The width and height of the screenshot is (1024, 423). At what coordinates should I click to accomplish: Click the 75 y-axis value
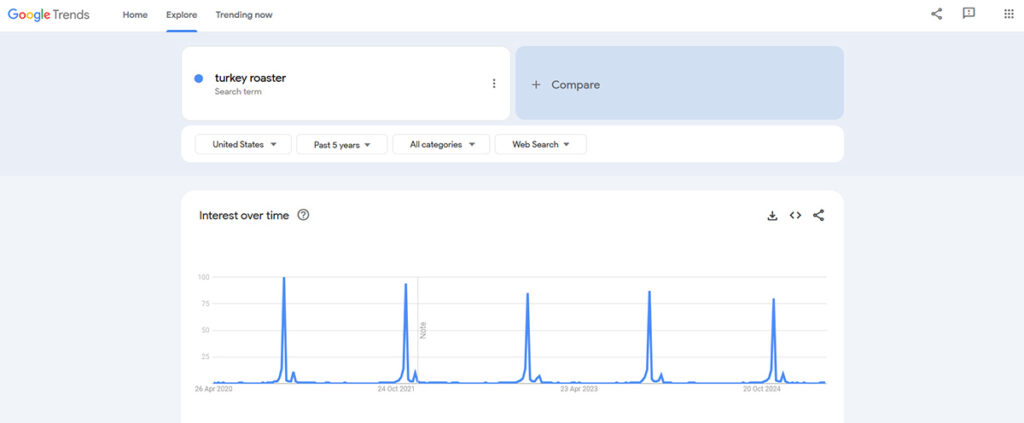[205, 304]
